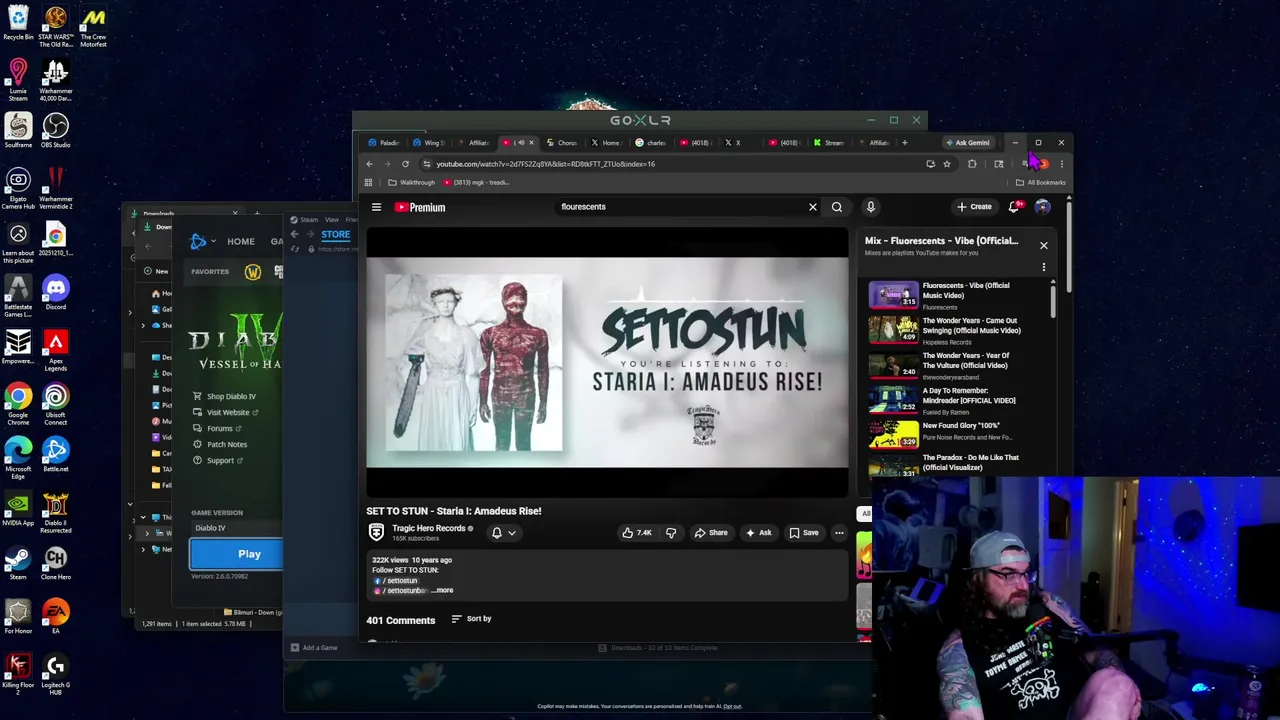Open the YouTube account avatar menu
1280x720 pixels.
point(1042,207)
